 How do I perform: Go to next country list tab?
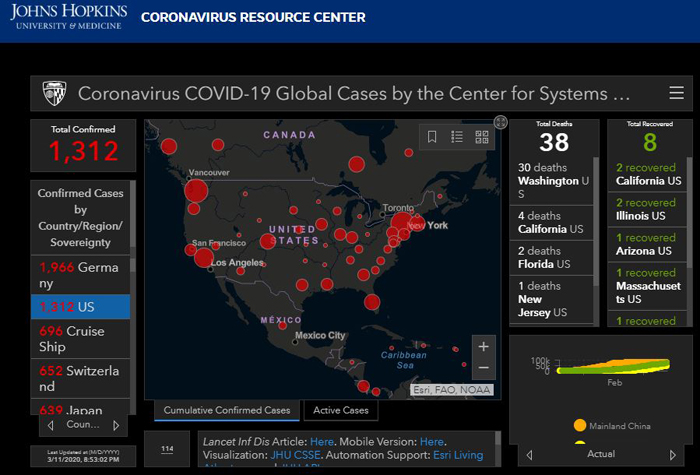[116, 425]
